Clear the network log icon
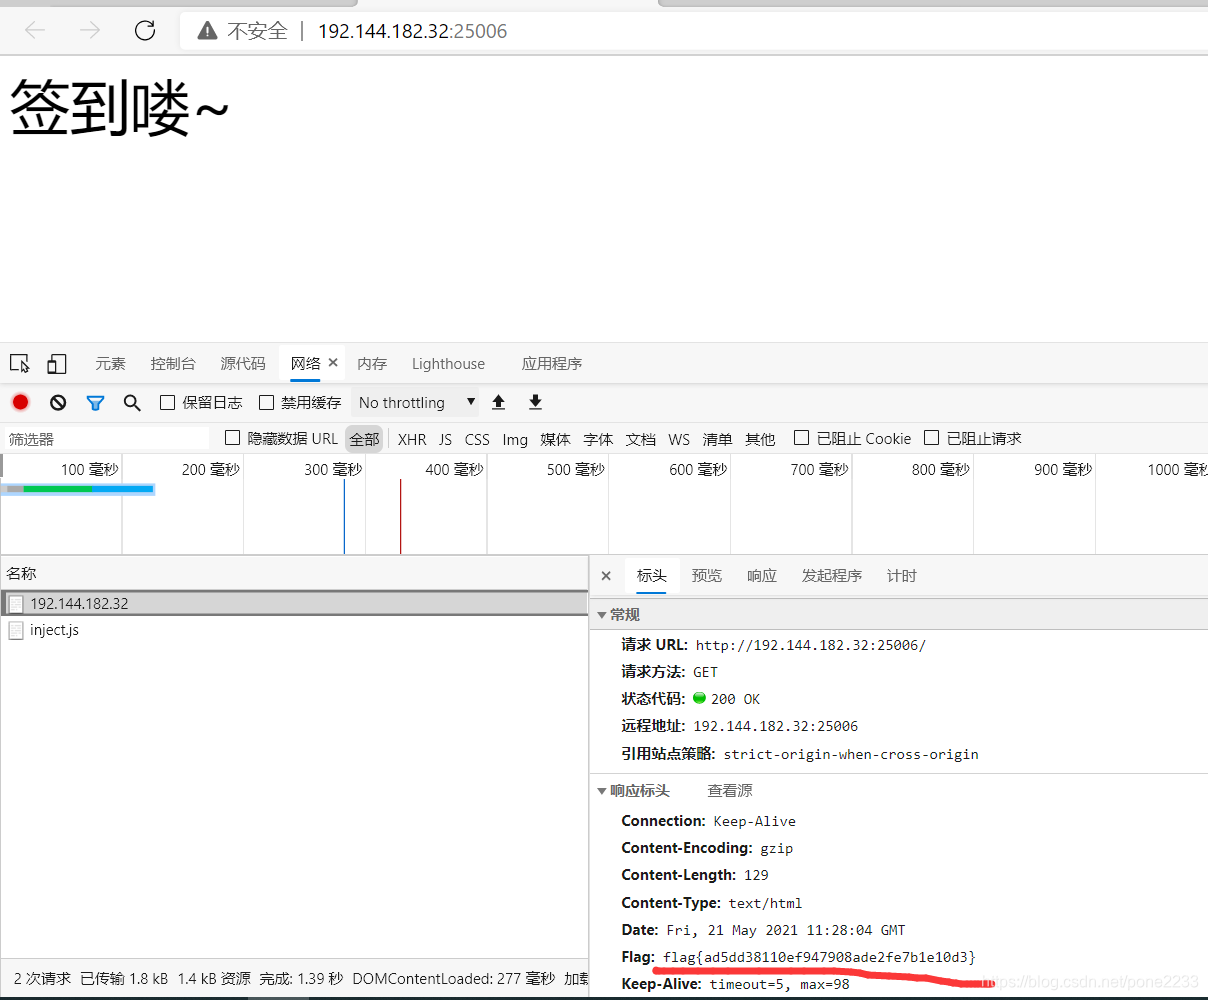The image size is (1208, 1000). pos(58,402)
